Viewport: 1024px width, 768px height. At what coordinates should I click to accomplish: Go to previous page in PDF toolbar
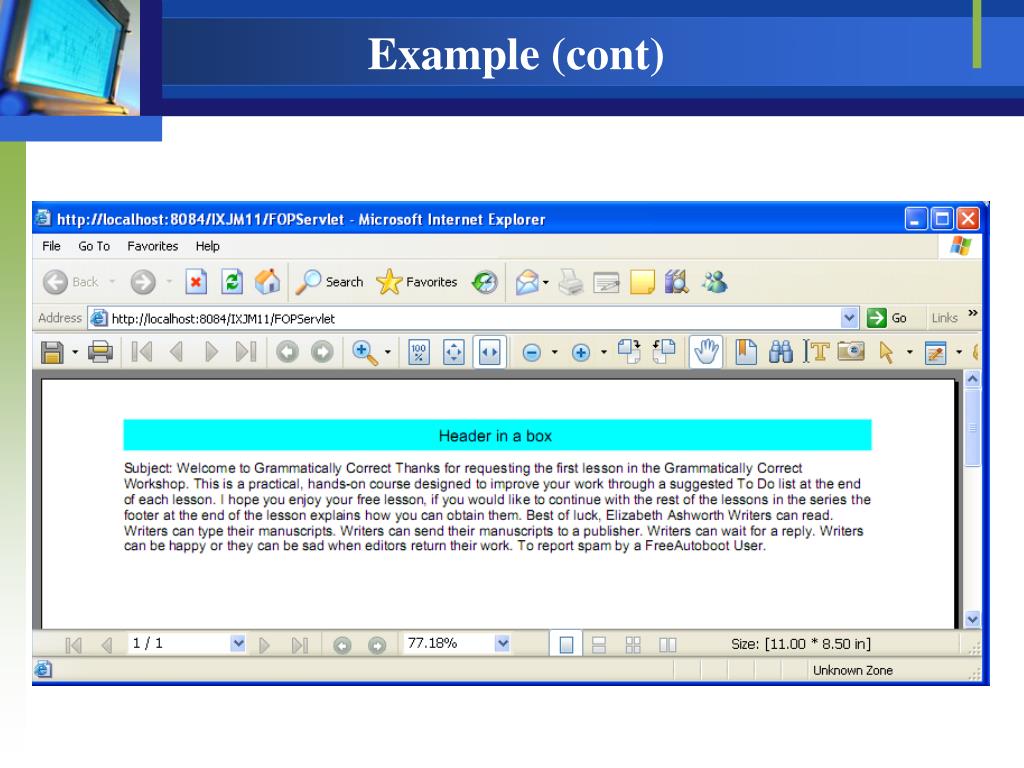coord(176,352)
